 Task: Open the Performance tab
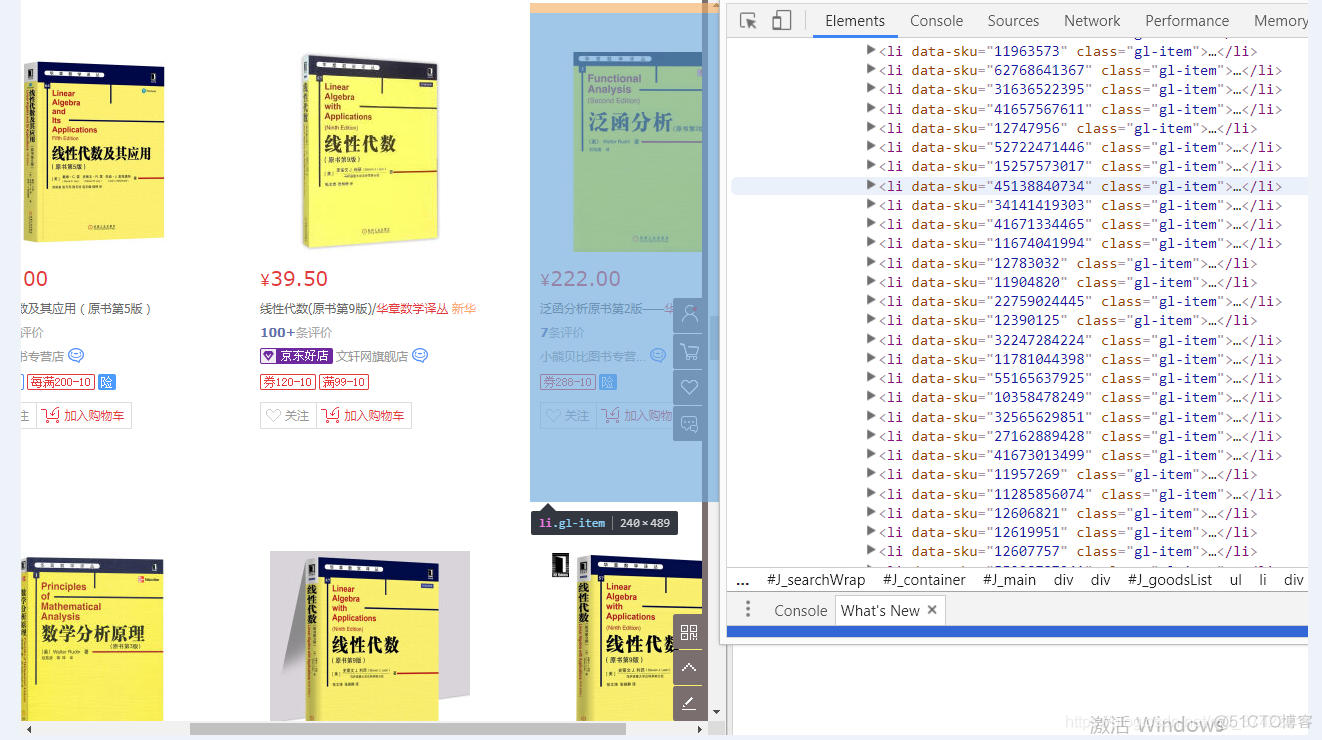coord(1187,21)
